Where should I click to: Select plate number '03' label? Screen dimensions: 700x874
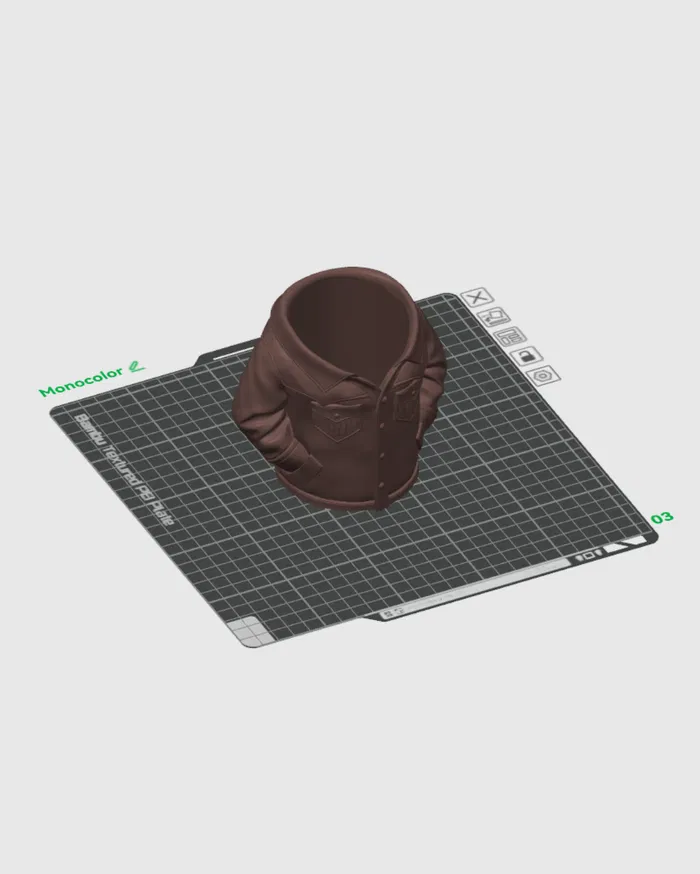(x=662, y=518)
